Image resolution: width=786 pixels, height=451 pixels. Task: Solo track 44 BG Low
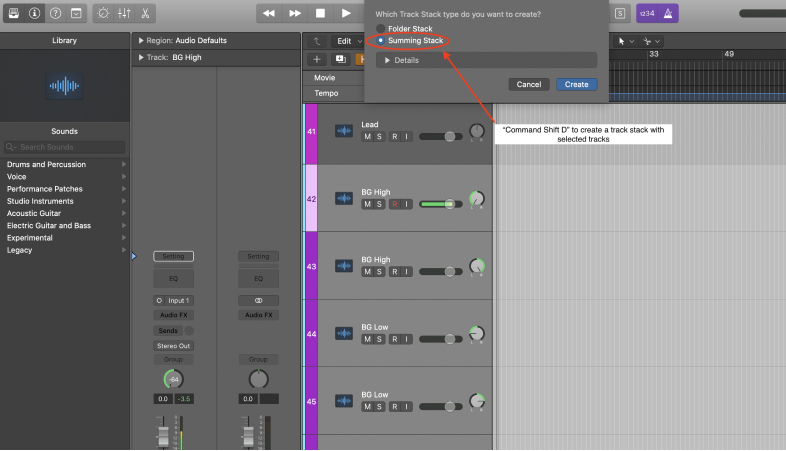click(379, 339)
